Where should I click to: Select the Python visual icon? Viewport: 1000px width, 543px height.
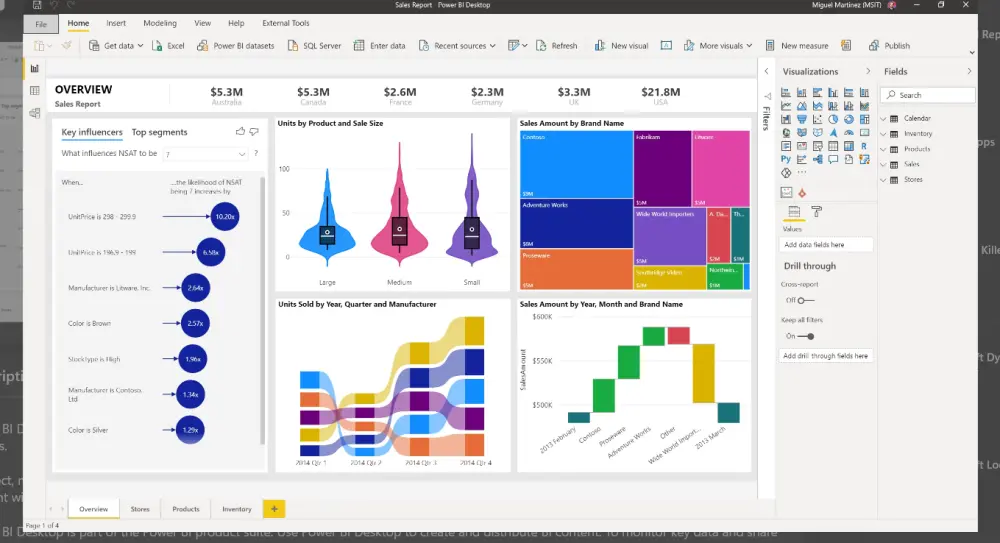(x=786, y=160)
